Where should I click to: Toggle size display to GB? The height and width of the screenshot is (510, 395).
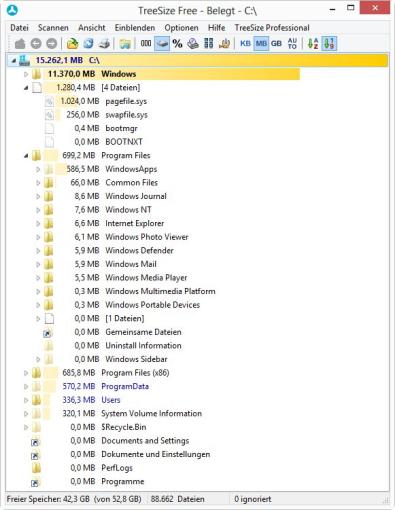point(276,43)
